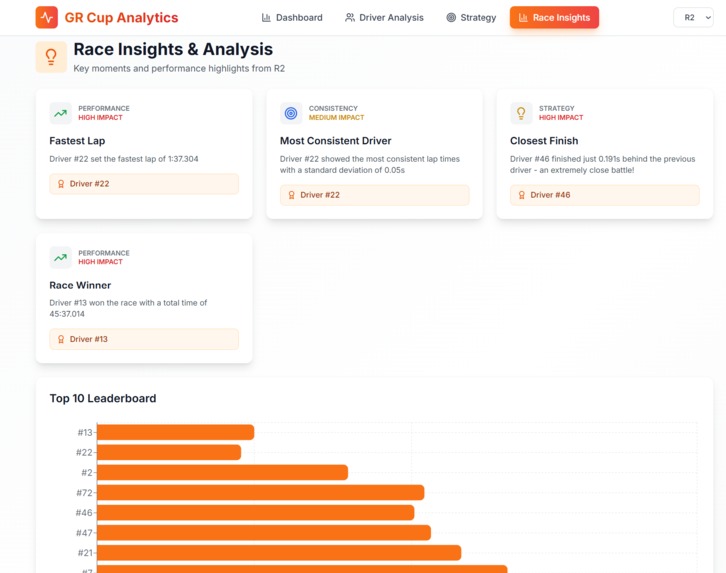The width and height of the screenshot is (726, 573).
Task: Click the green trend icon on Race Winner card
Action: (61, 257)
